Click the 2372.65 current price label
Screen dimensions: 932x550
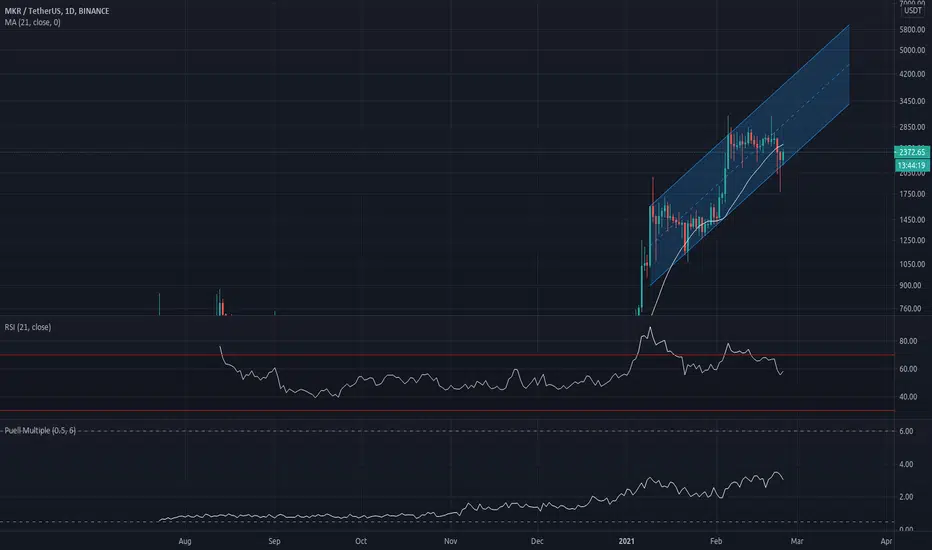912,152
